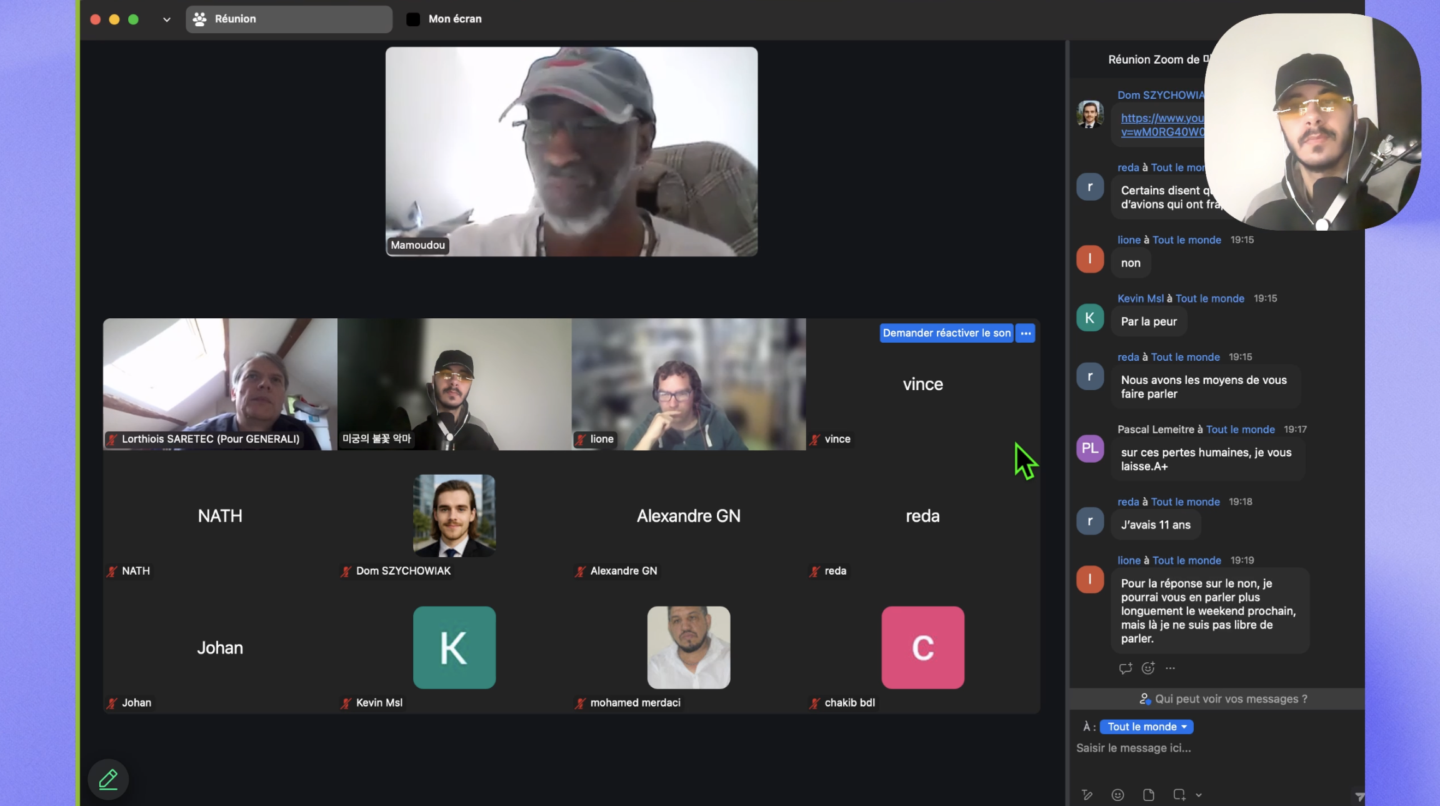
Task: Click 'Qui peut voir vos messages ?'
Action: pyautogui.click(x=1222, y=699)
